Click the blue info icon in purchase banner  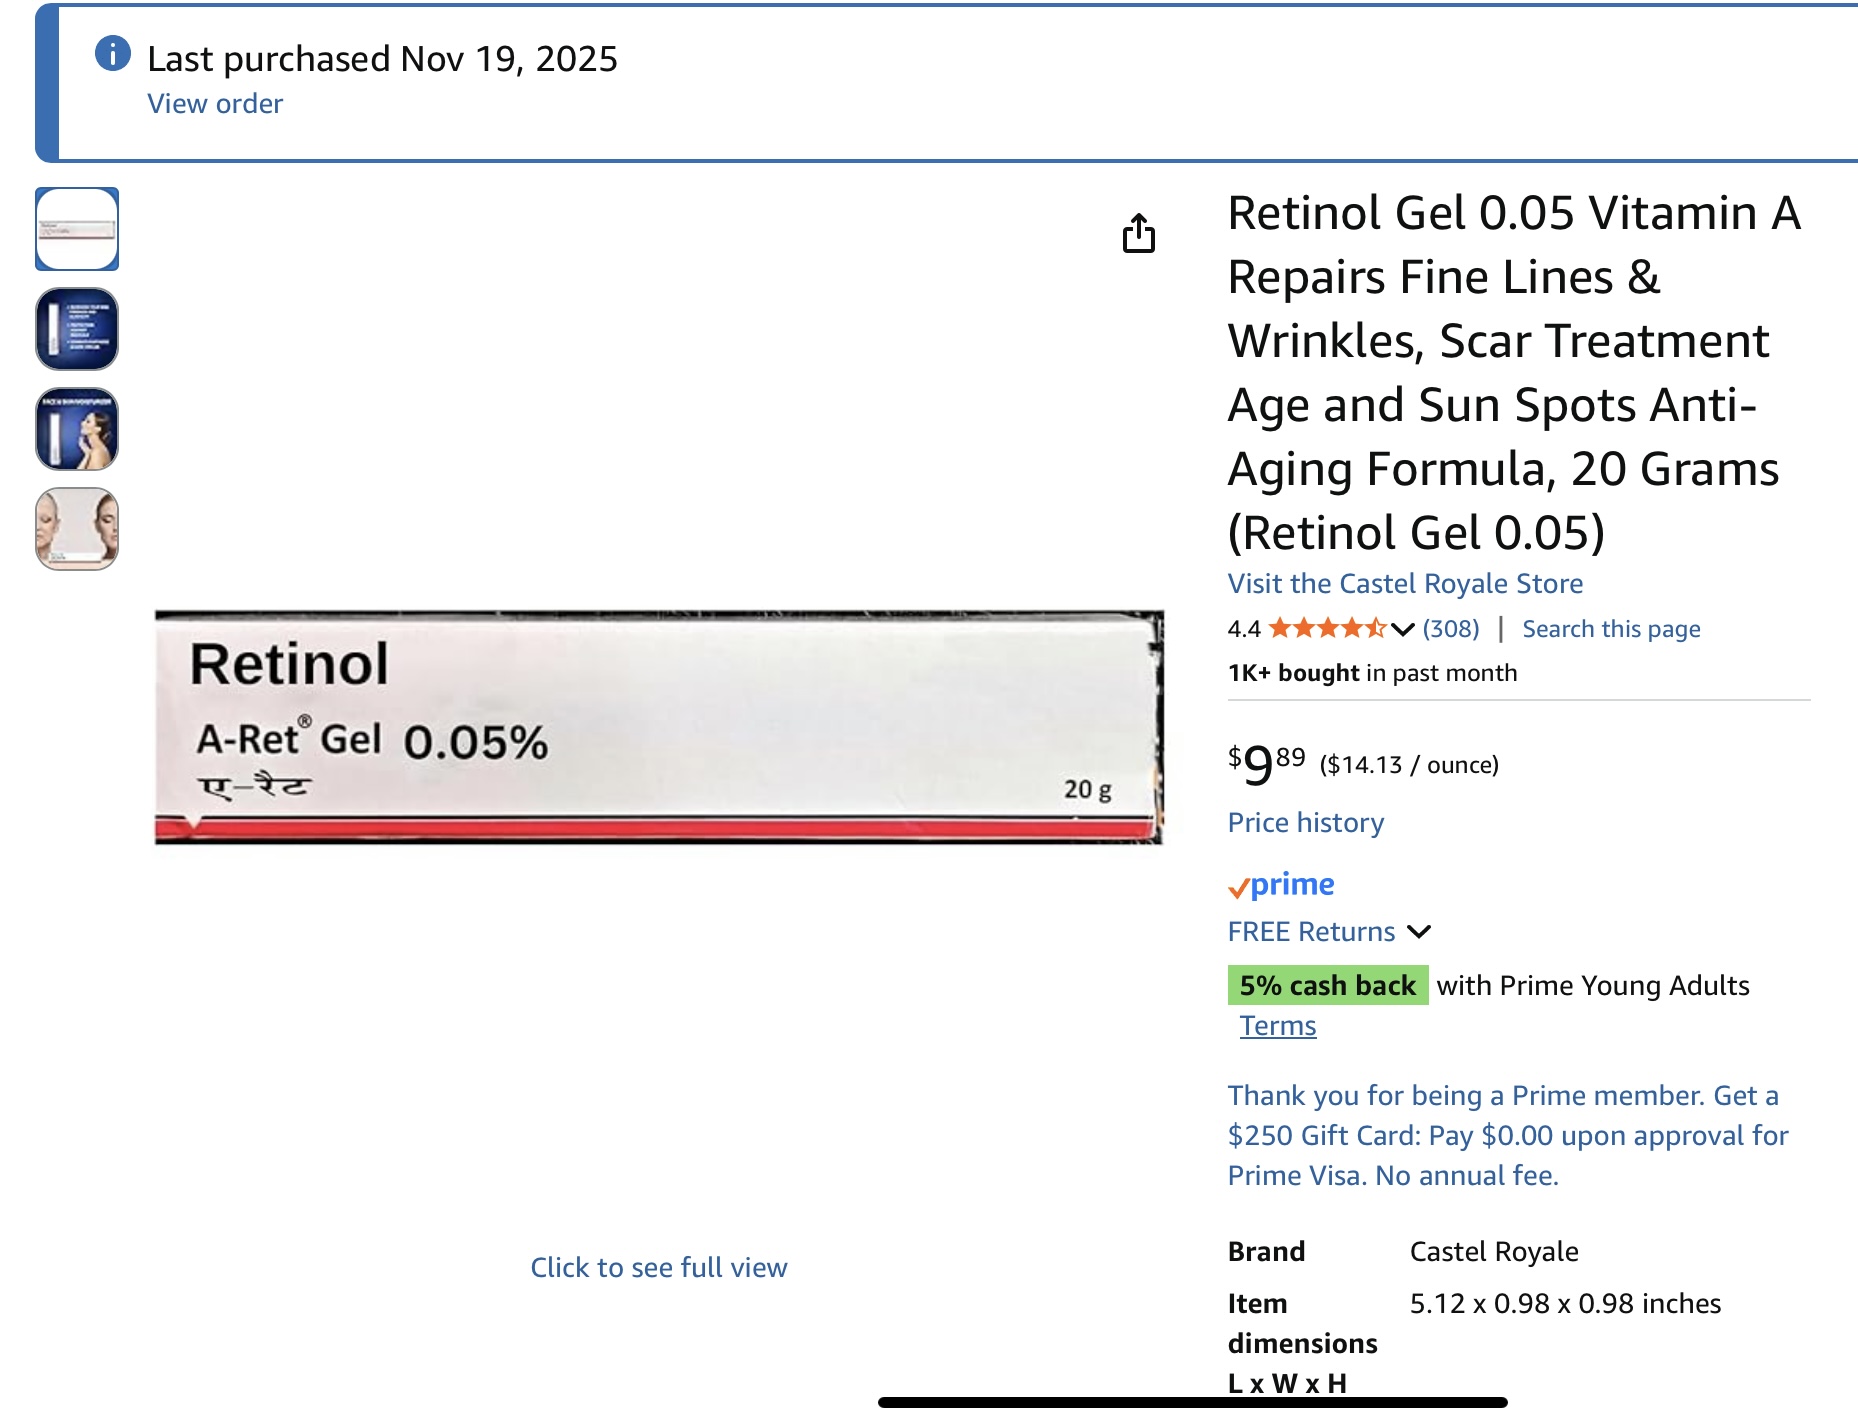[112, 53]
